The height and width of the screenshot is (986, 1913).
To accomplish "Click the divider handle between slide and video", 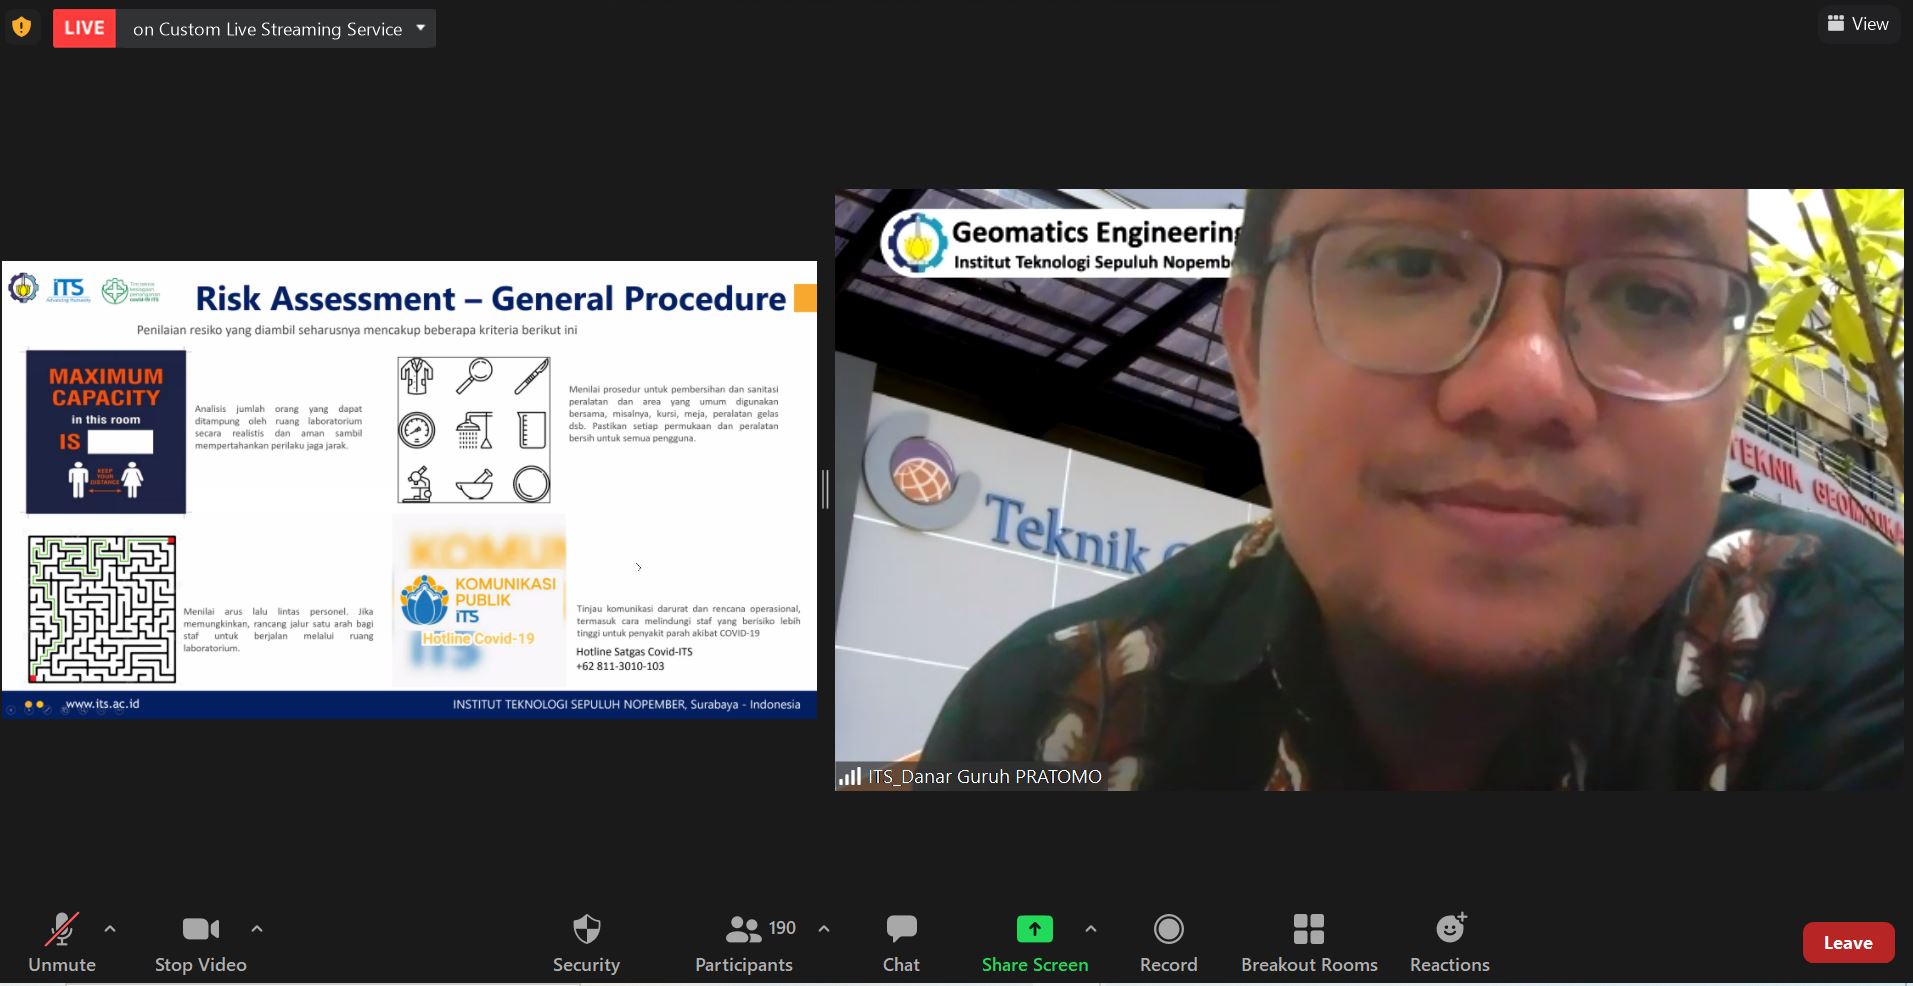I will coord(825,490).
